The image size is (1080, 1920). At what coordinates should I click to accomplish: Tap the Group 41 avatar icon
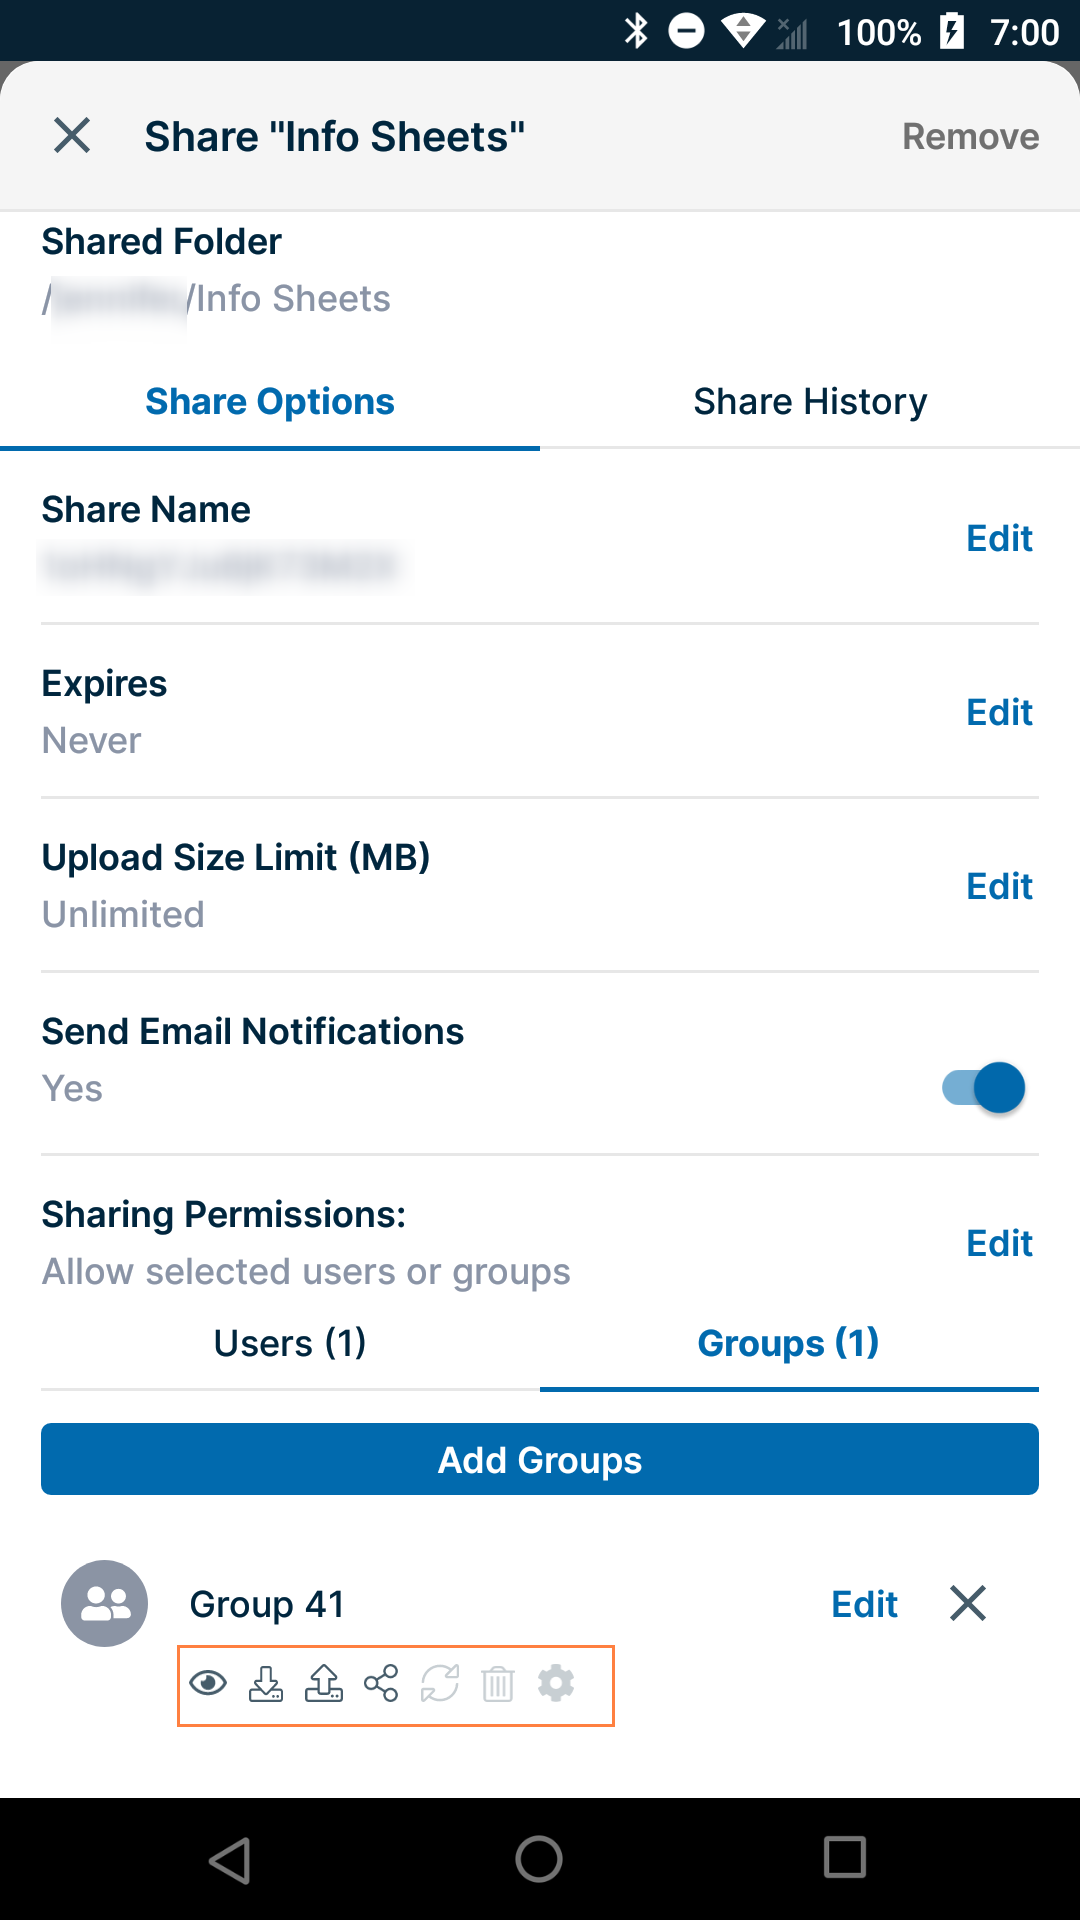coord(105,1603)
